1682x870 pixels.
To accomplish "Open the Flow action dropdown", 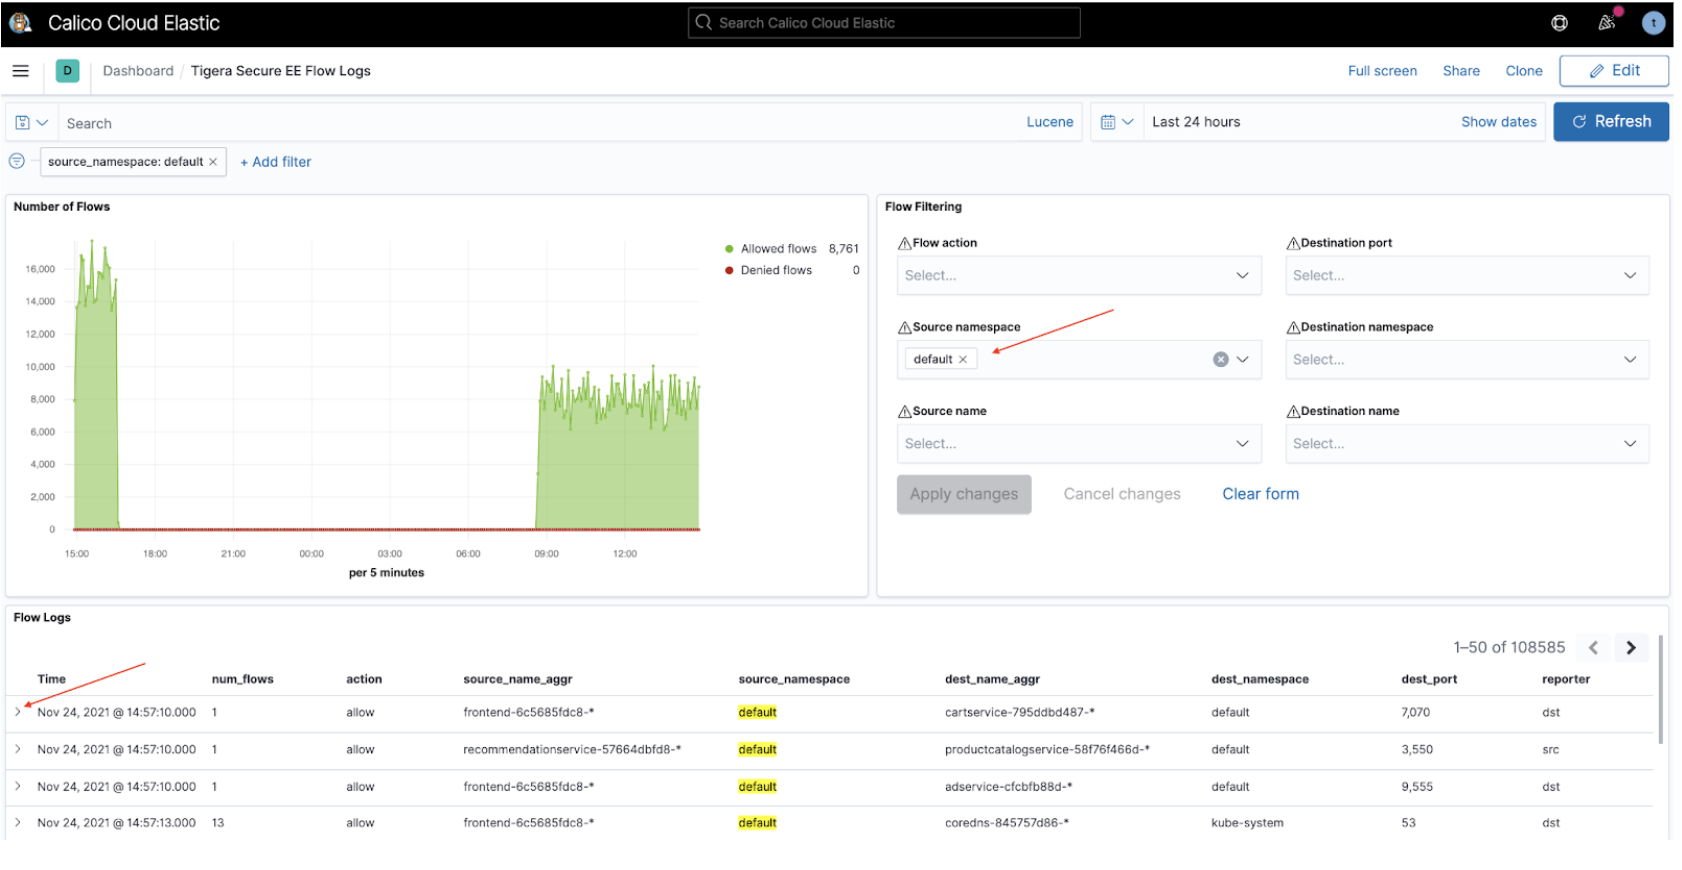I will [1078, 275].
